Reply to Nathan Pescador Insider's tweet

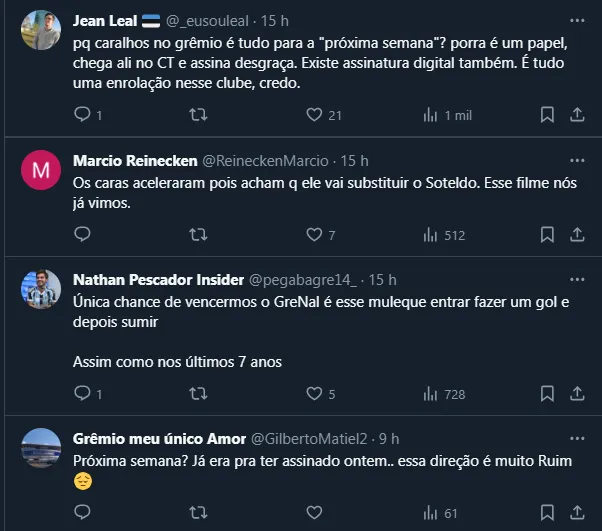[x=82, y=394]
